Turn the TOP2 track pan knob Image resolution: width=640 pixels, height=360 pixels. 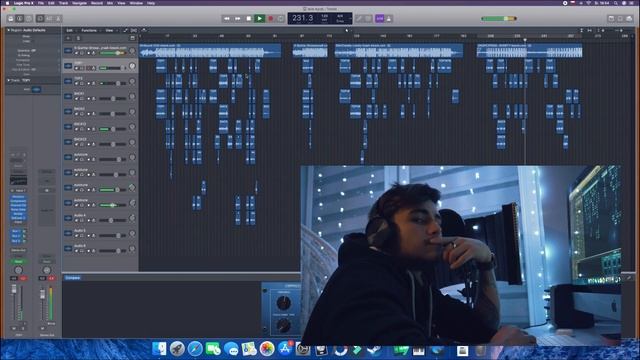coord(132,81)
